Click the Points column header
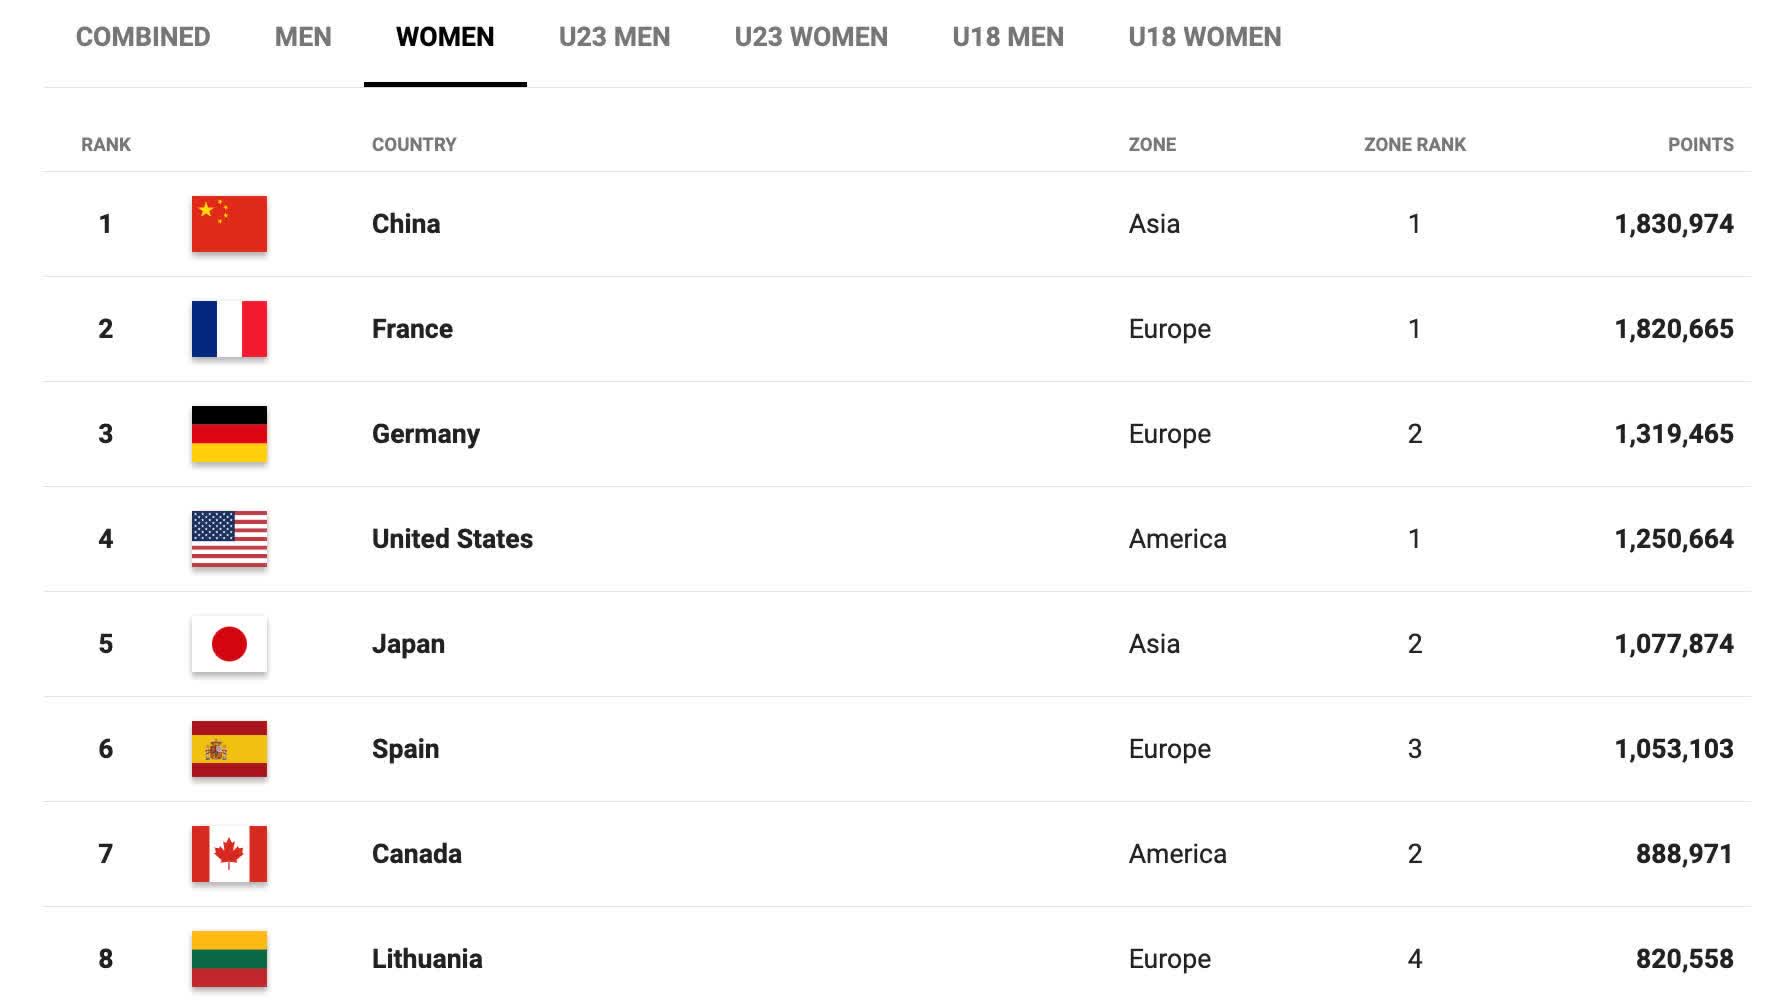The height and width of the screenshot is (1001, 1780). (x=1700, y=145)
